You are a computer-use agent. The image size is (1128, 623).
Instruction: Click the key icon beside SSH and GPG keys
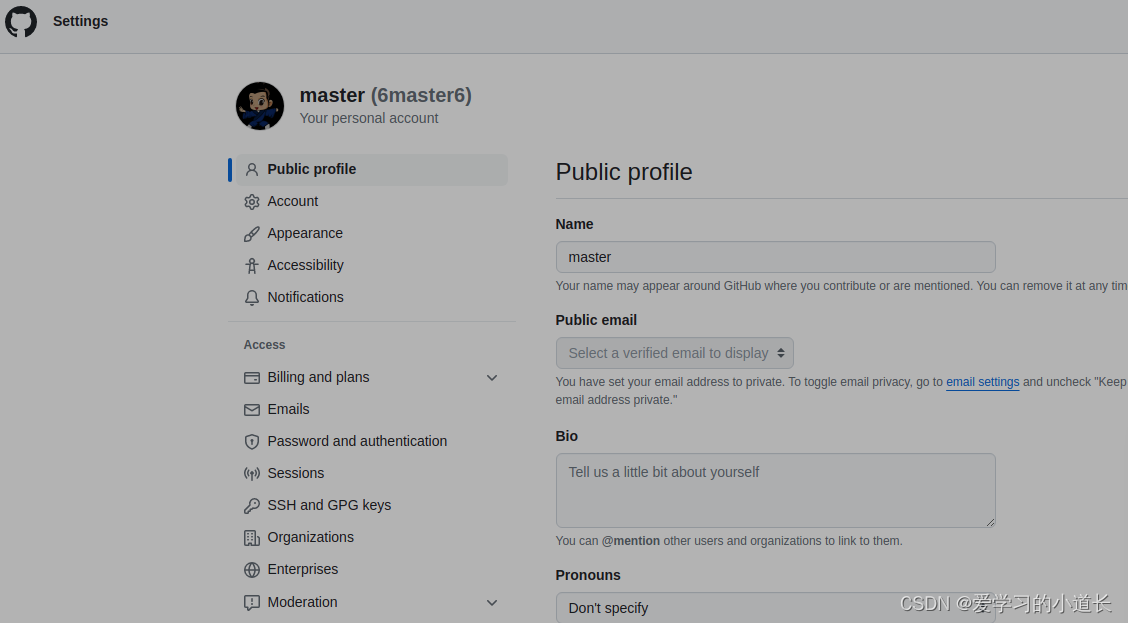pos(252,506)
